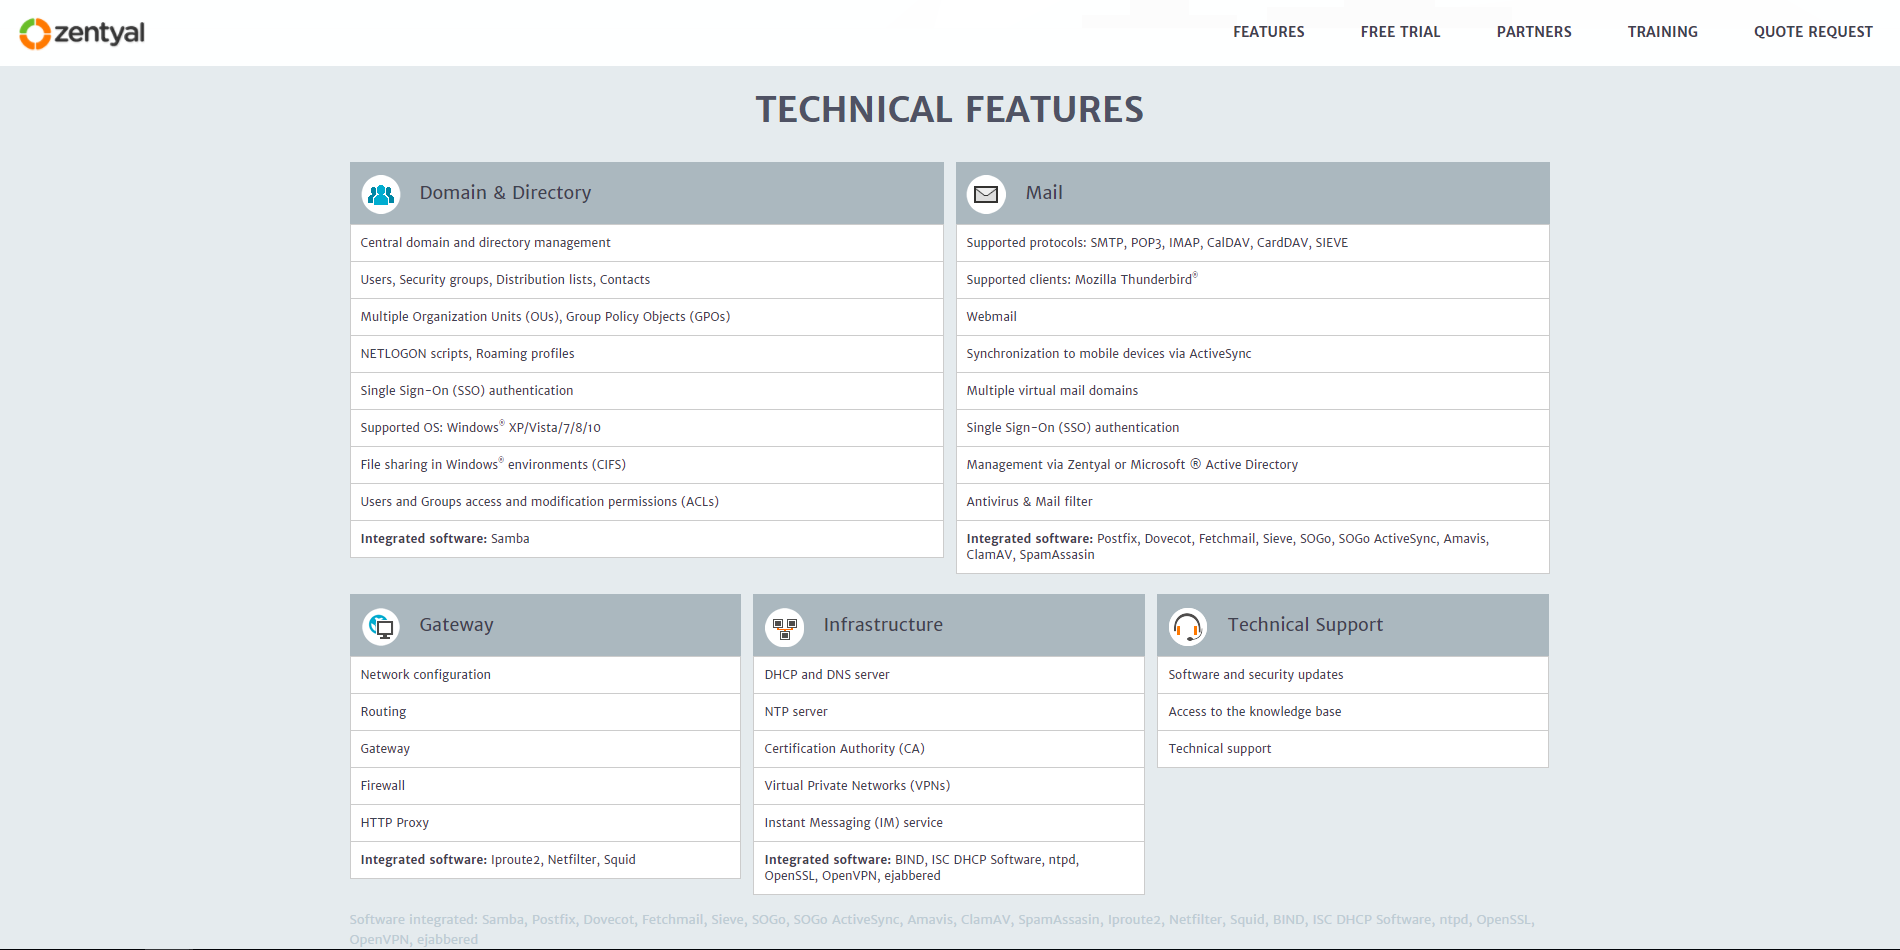The image size is (1900, 950).
Task: Open the FEATURES menu item
Action: click(1268, 32)
